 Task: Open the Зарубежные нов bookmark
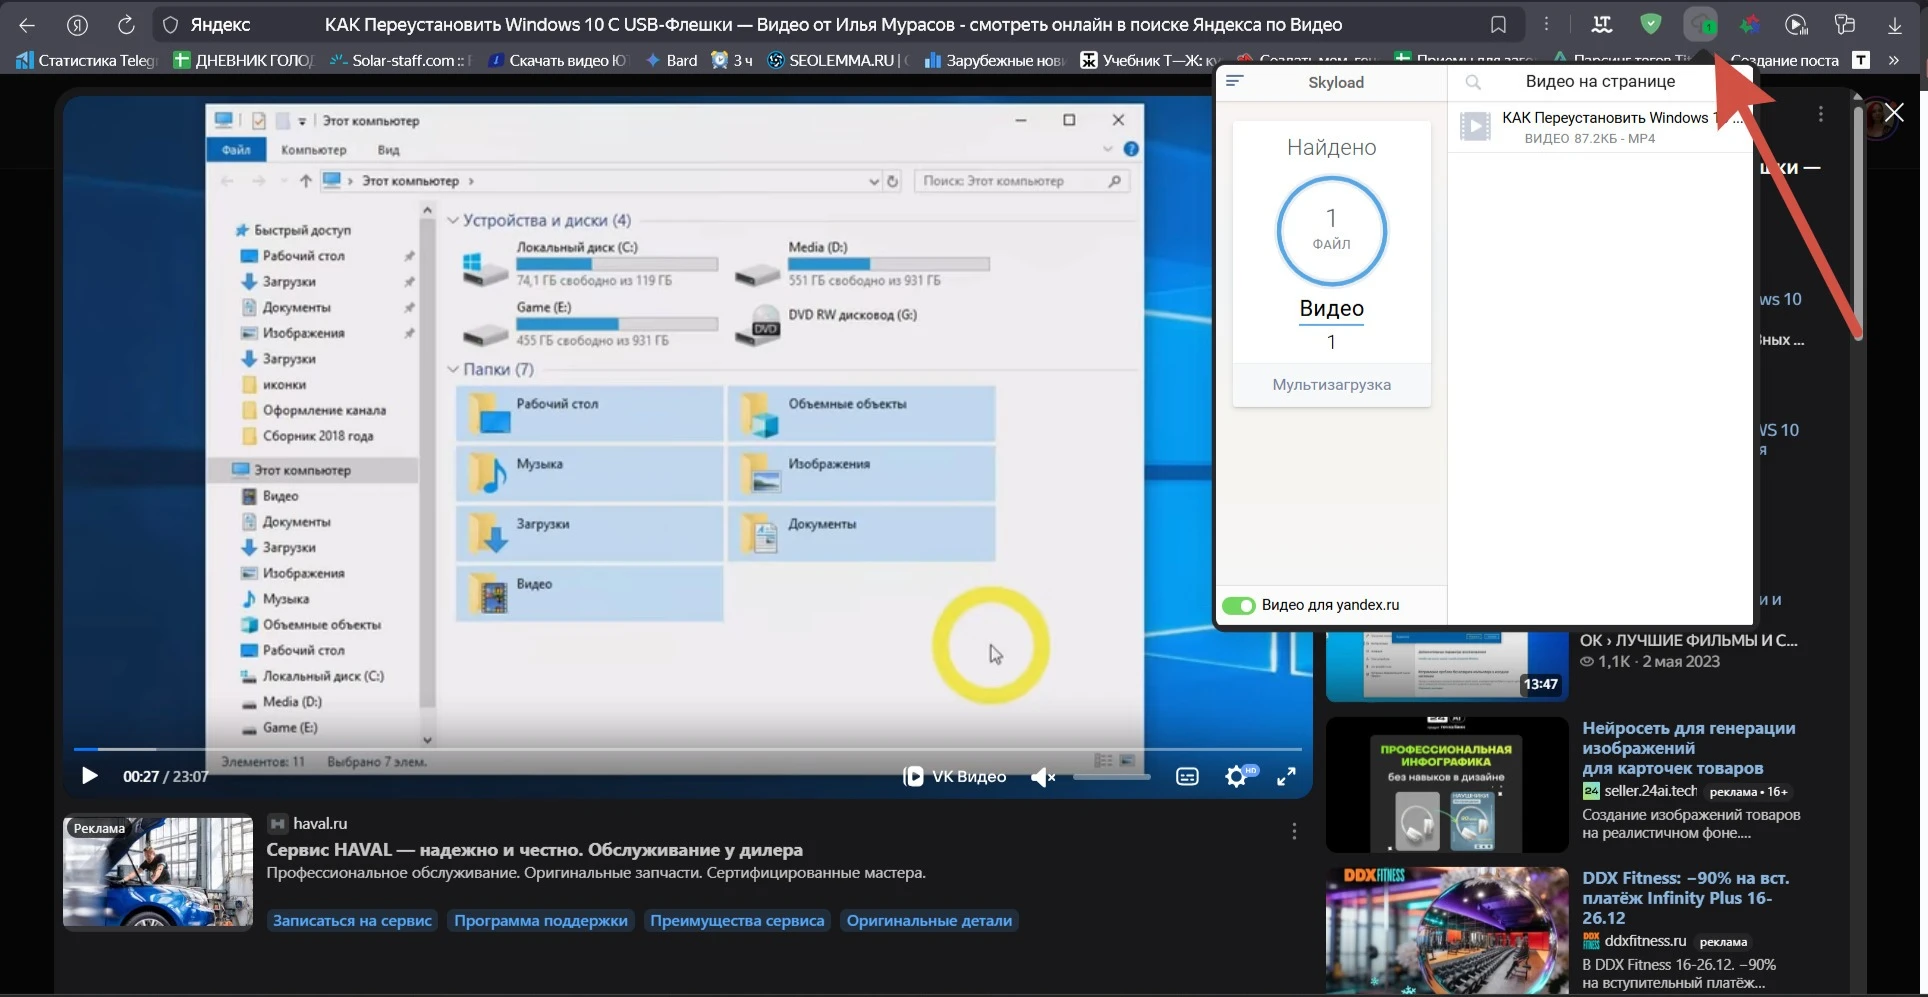coord(995,60)
